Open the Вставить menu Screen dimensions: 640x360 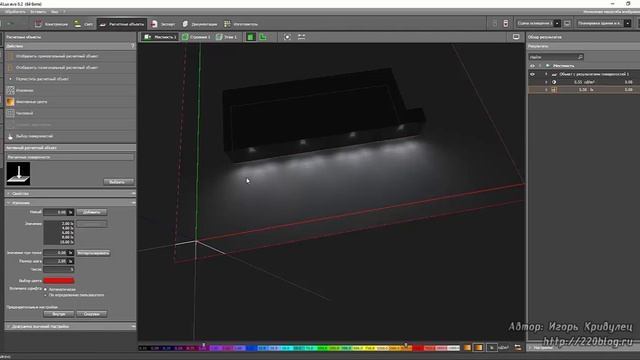(38, 12)
